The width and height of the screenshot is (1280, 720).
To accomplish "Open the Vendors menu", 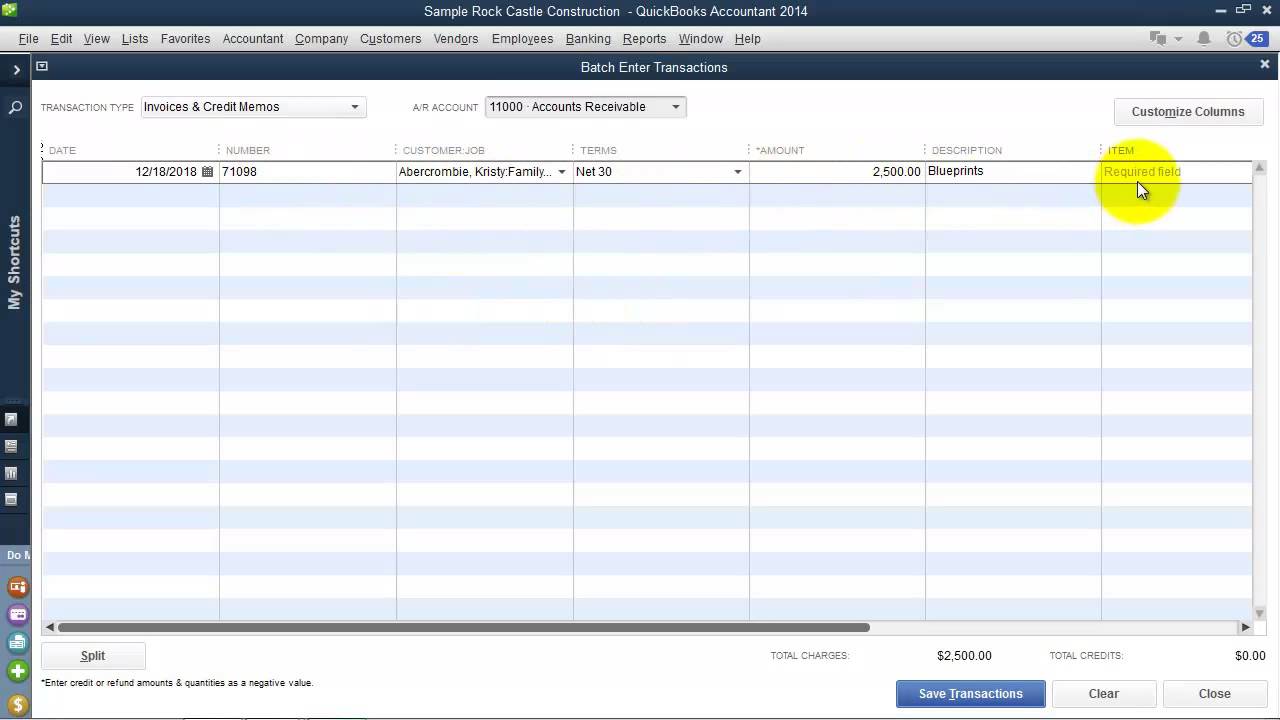I will pyautogui.click(x=456, y=39).
